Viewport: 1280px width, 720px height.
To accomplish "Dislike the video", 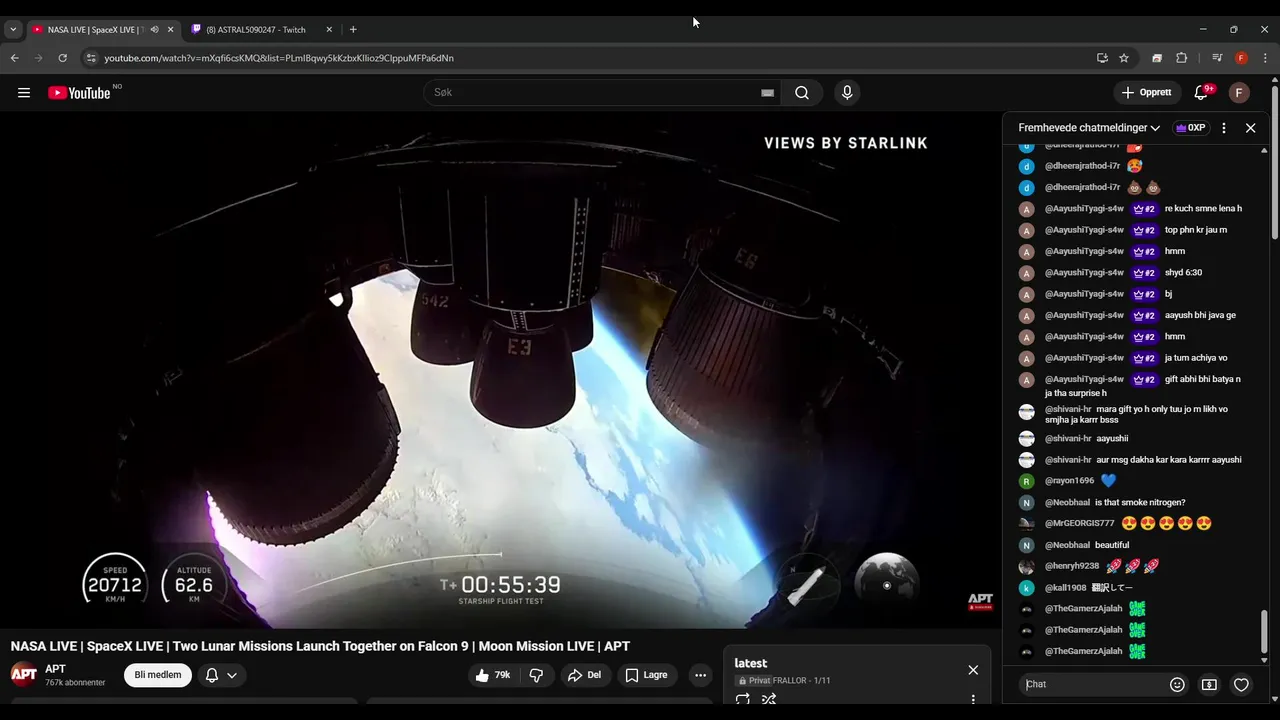I will pyautogui.click(x=536, y=675).
